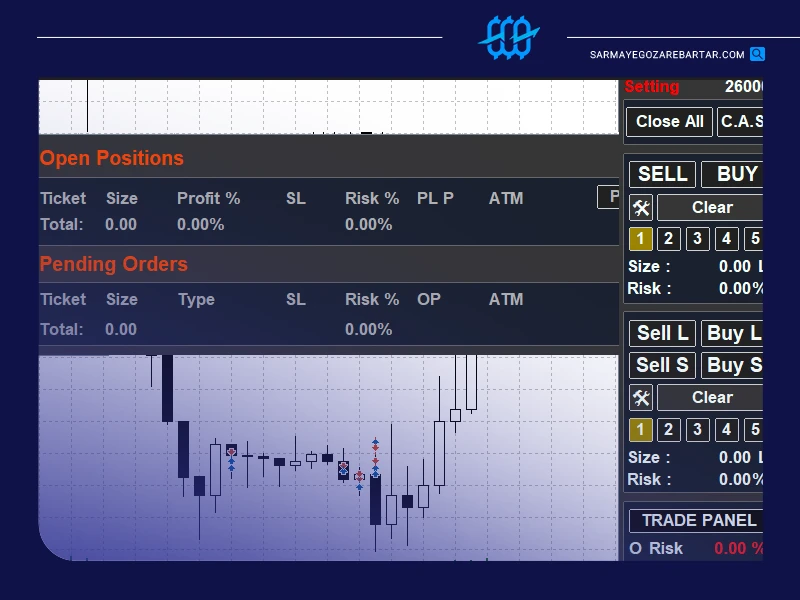Click the search icon beside SARMAYEGOZAREBARTAR.COM
The image size is (800, 600).
pos(757,54)
